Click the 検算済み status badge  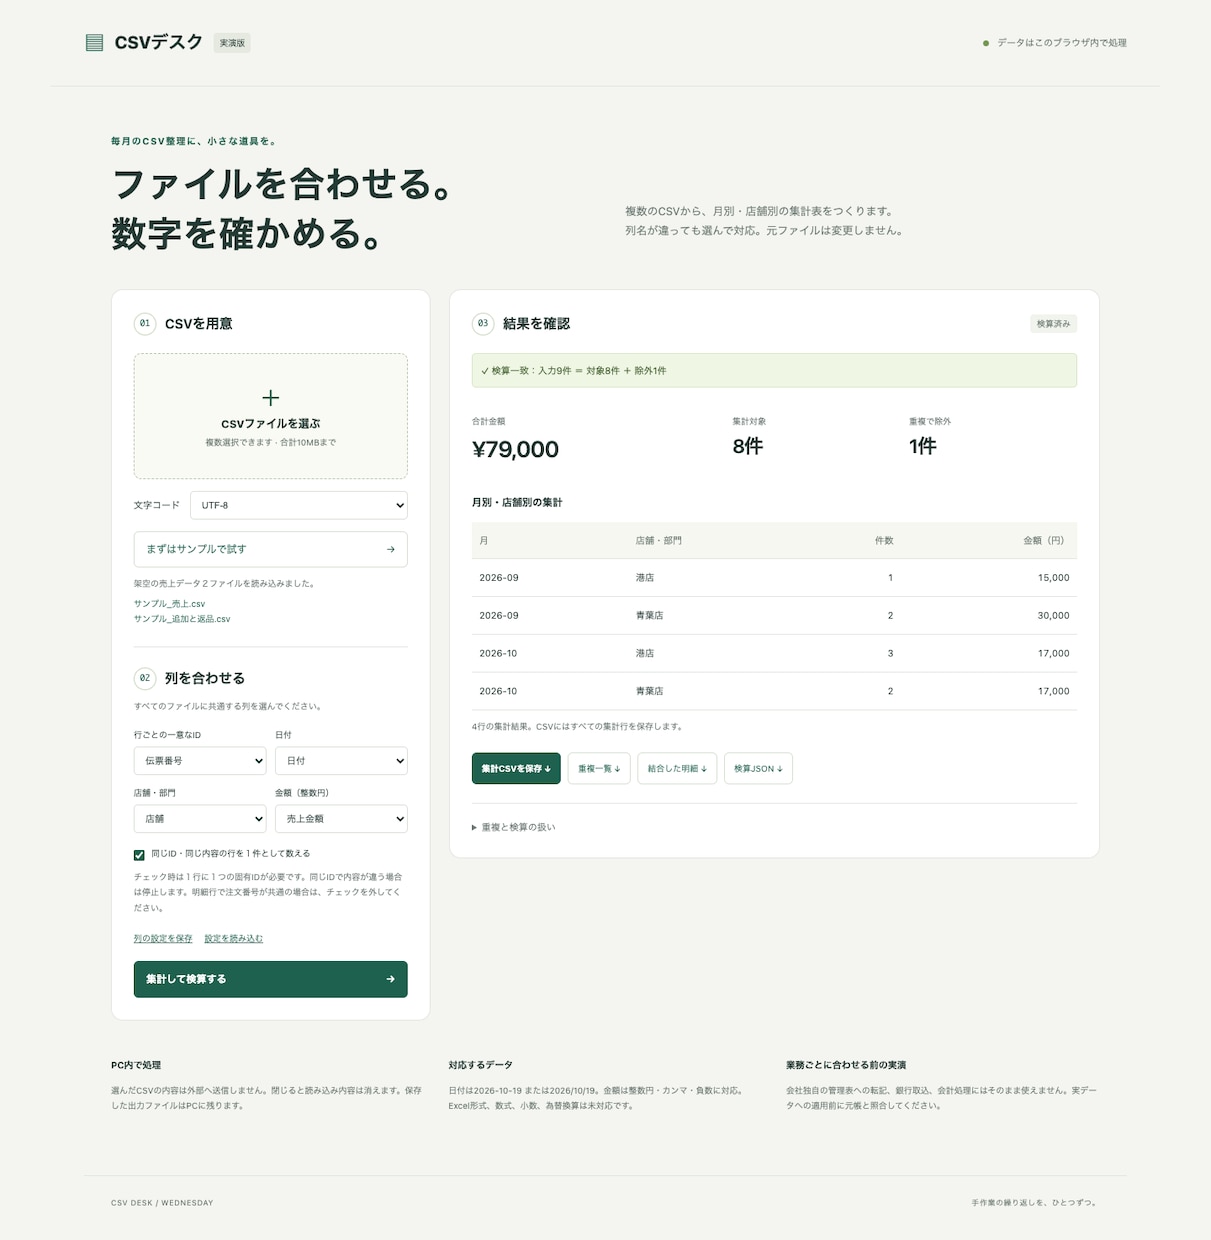tap(1053, 324)
